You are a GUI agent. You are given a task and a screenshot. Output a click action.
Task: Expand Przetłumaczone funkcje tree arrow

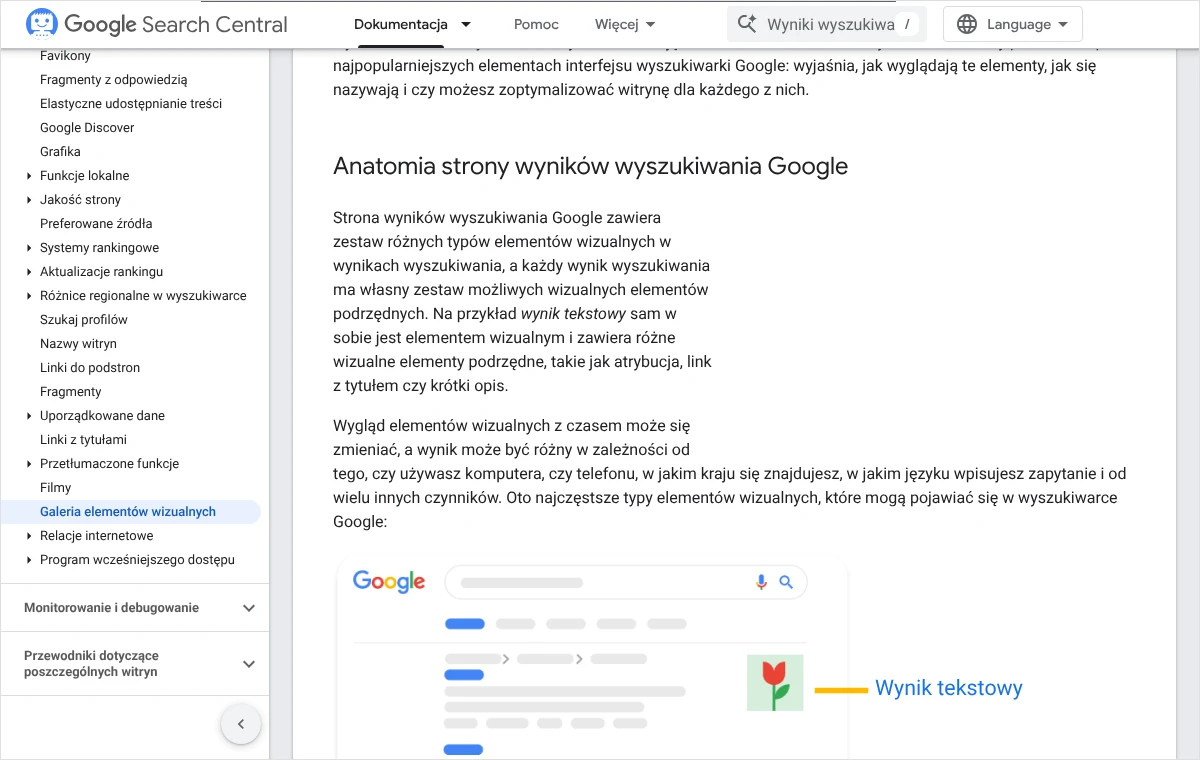click(30, 464)
